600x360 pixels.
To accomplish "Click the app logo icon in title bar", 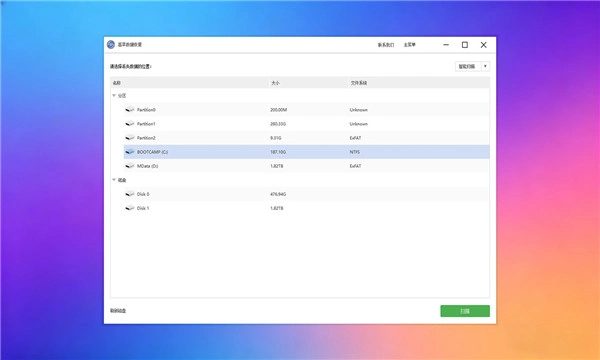I will (x=111, y=45).
